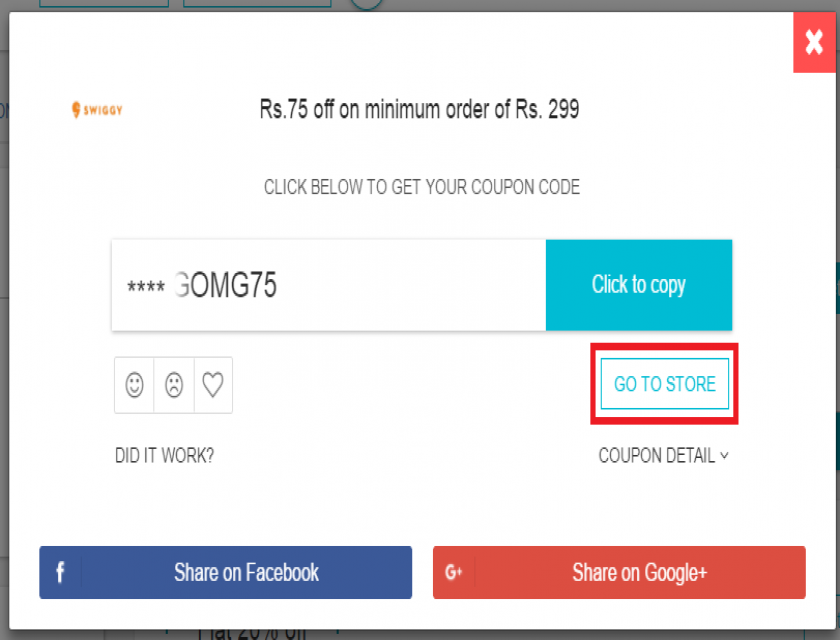Select the GOMG75 coupon code field
This screenshot has height=640, width=840.
328,285
